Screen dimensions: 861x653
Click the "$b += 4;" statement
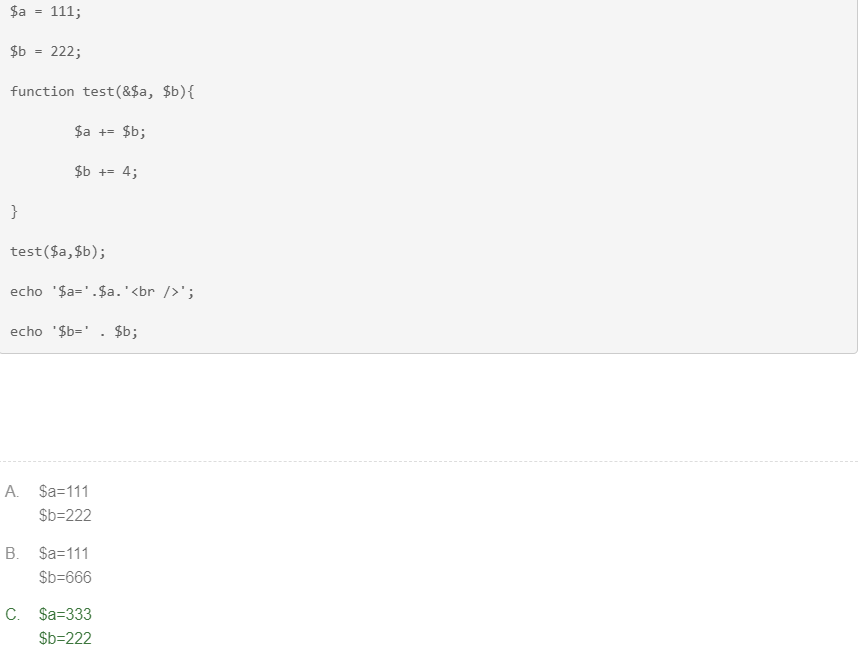pyautogui.click(x=106, y=171)
